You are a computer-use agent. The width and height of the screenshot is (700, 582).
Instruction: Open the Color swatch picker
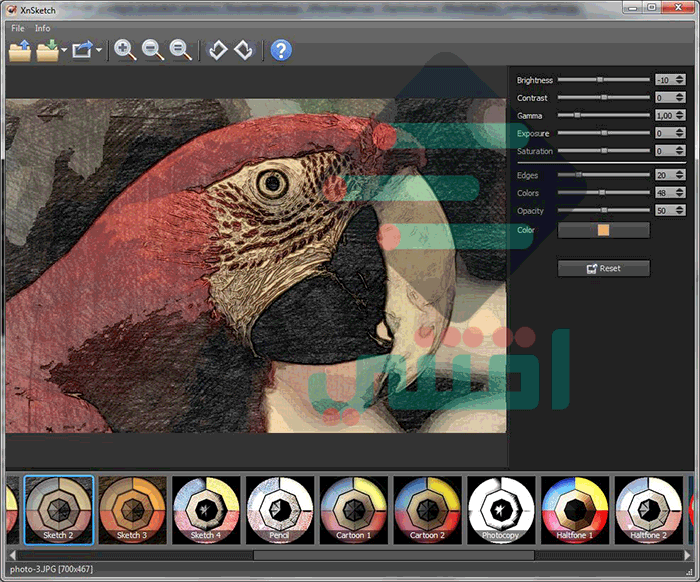604,230
